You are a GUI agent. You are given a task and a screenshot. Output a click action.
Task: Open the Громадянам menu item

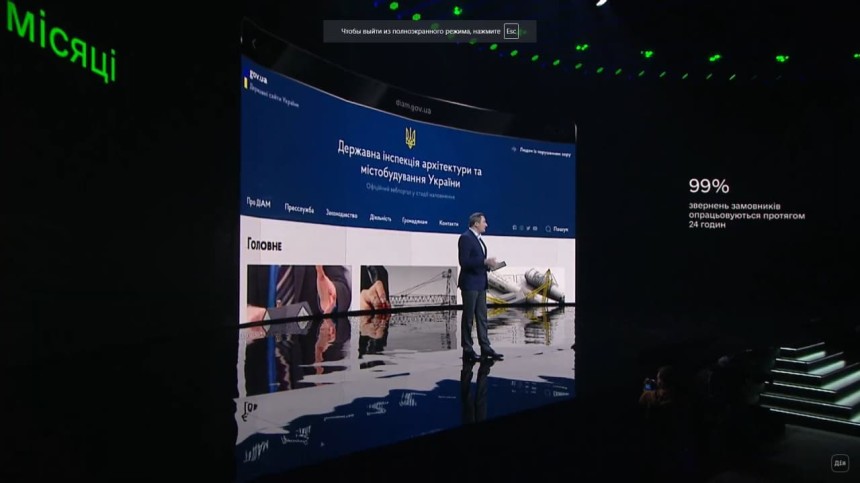coord(414,221)
